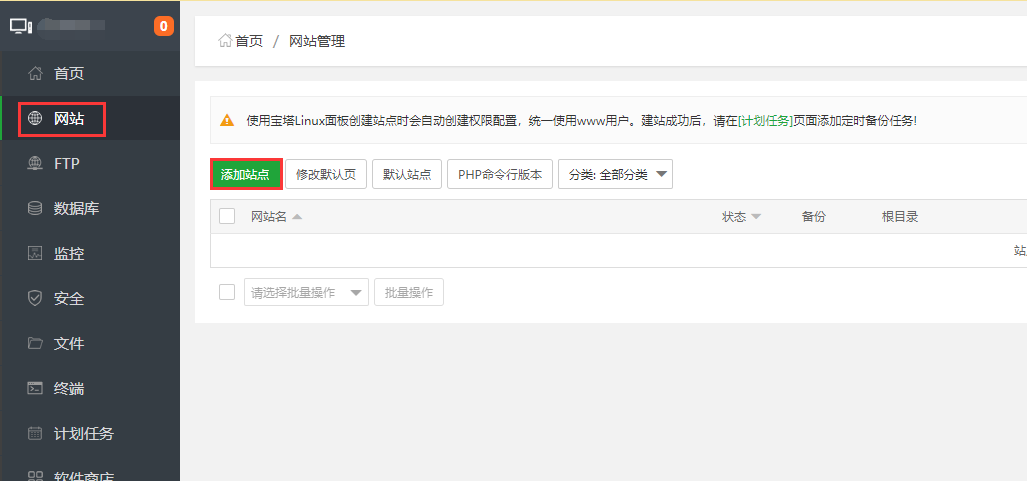This screenshot has height=481, width=1027.
Task: Open the 软件商店 menu item
Action: [84, 474]
